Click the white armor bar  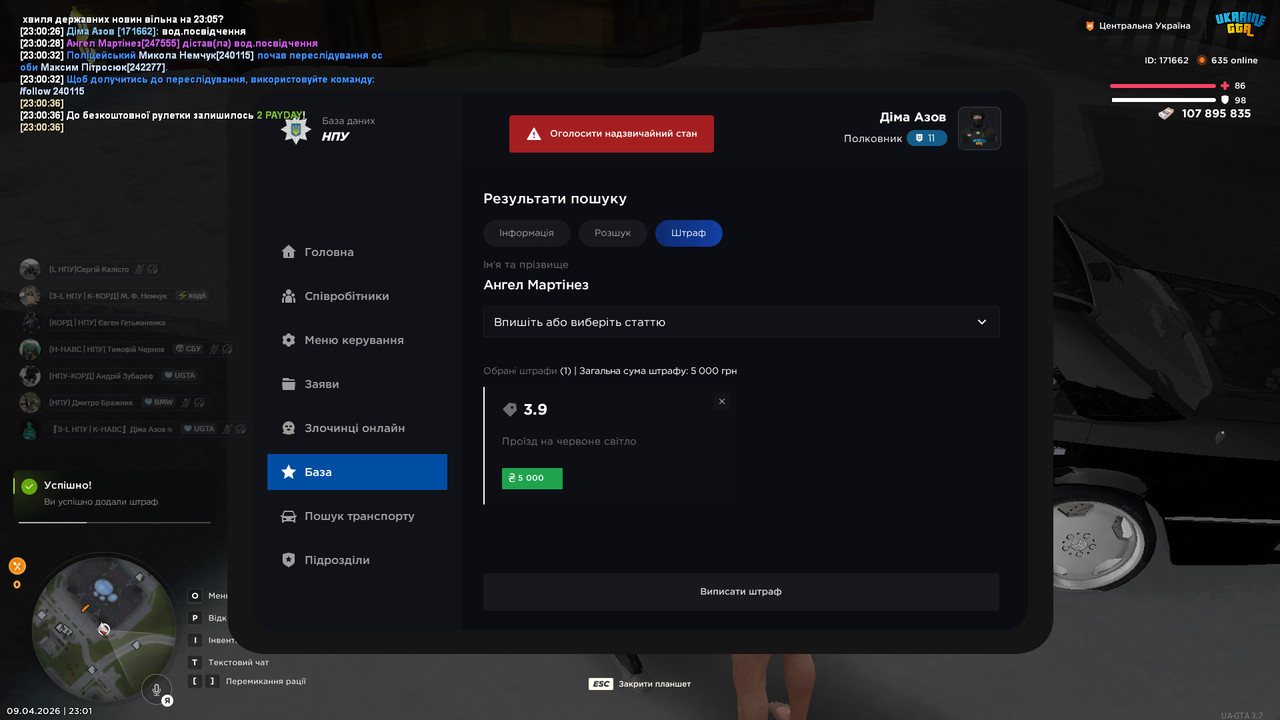click(1163, 100)
